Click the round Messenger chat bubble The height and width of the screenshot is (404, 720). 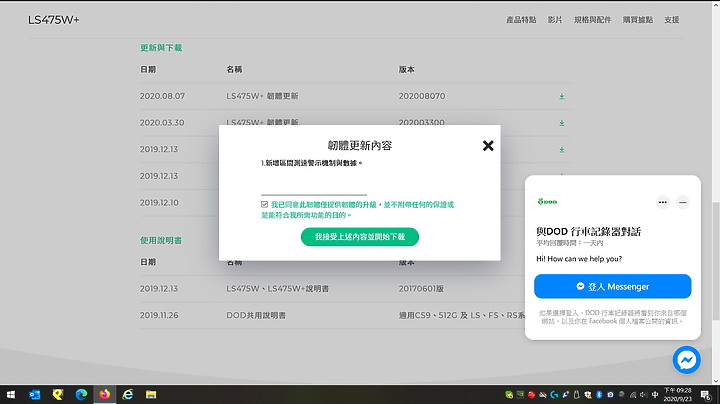(x=686, y=359)
